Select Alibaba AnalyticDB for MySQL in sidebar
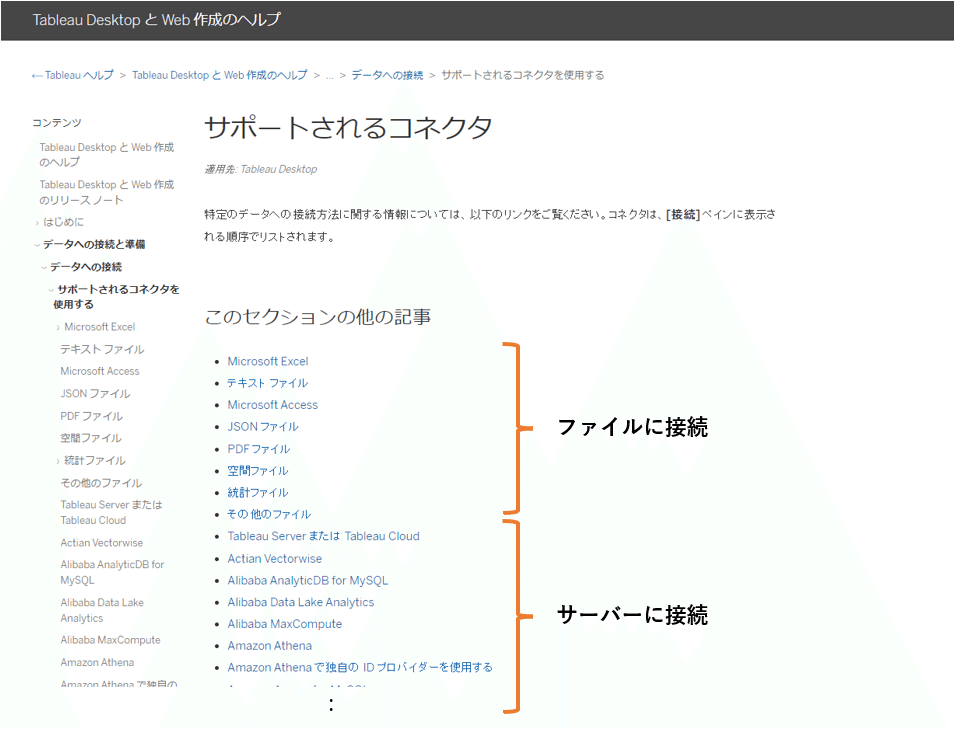This screenshot has height=729, width=954. tap(112, 572)
